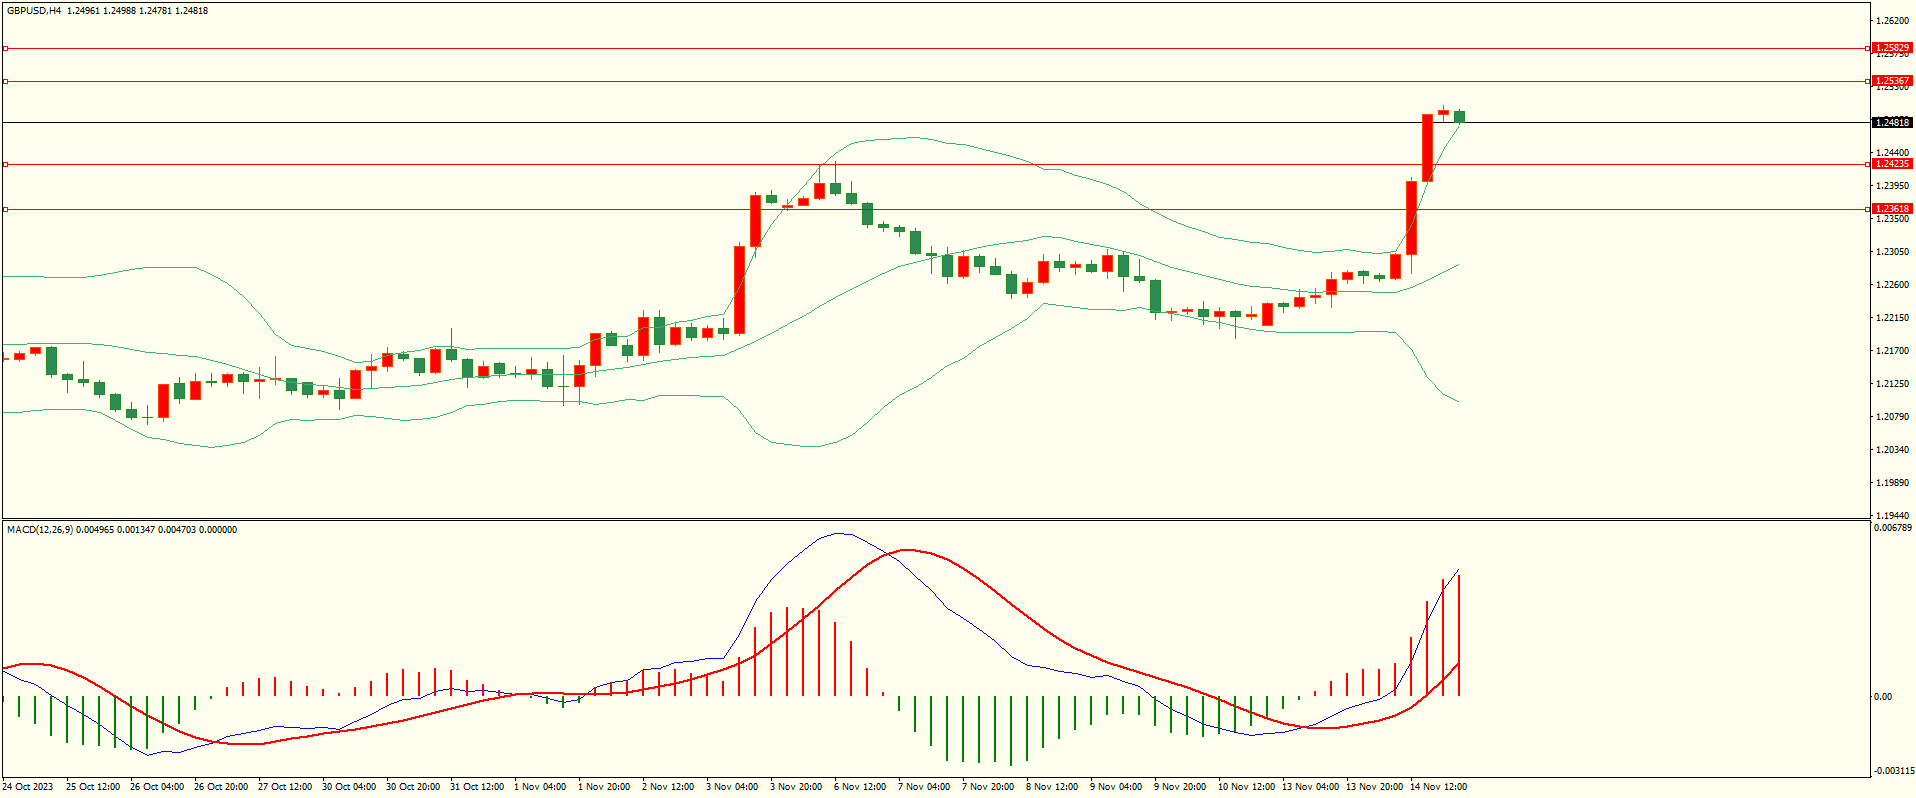
Task: Click the 1.21700 price scale value
Action: coord(1892,351)
